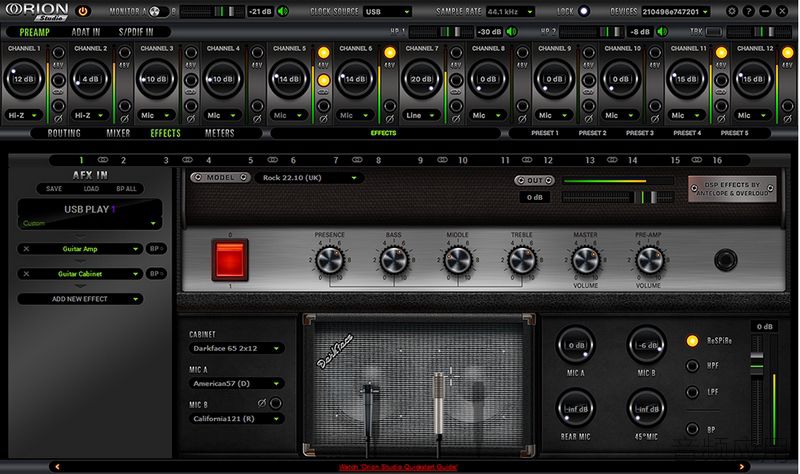Click the Bass knob
Viewport: 800px width, 474px height.
pyautogui.click(x=393, y=260)
